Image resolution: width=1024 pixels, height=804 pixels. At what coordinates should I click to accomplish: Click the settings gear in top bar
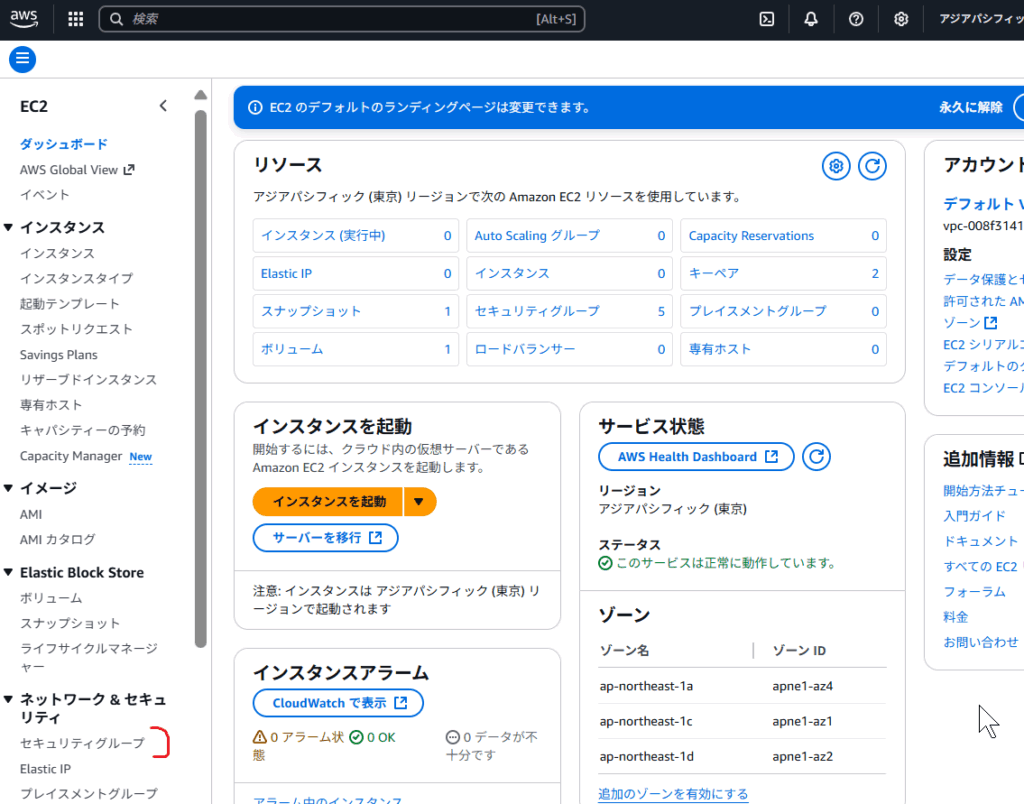tap(901, 19)
